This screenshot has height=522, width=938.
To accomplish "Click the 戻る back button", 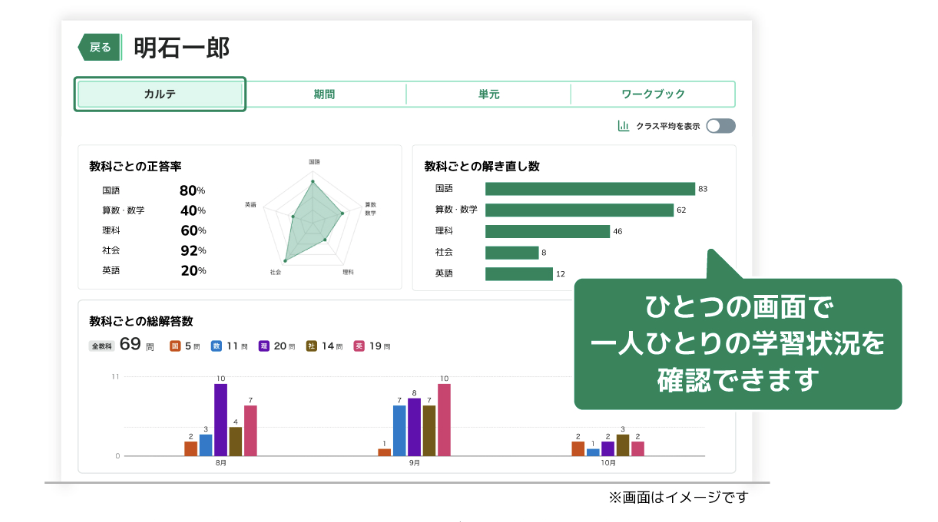I will [x=100, y=47].
